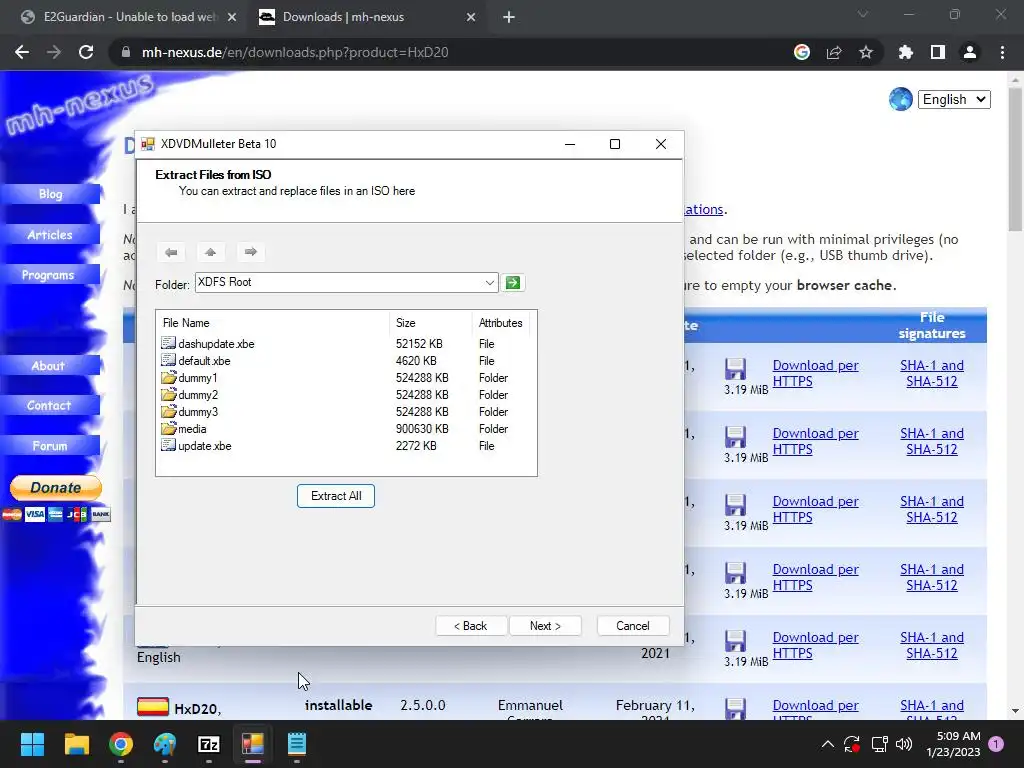This screenshot has width=1024, height=768.
Task: Open Chrome profile icon
Action: coord(970,52)
